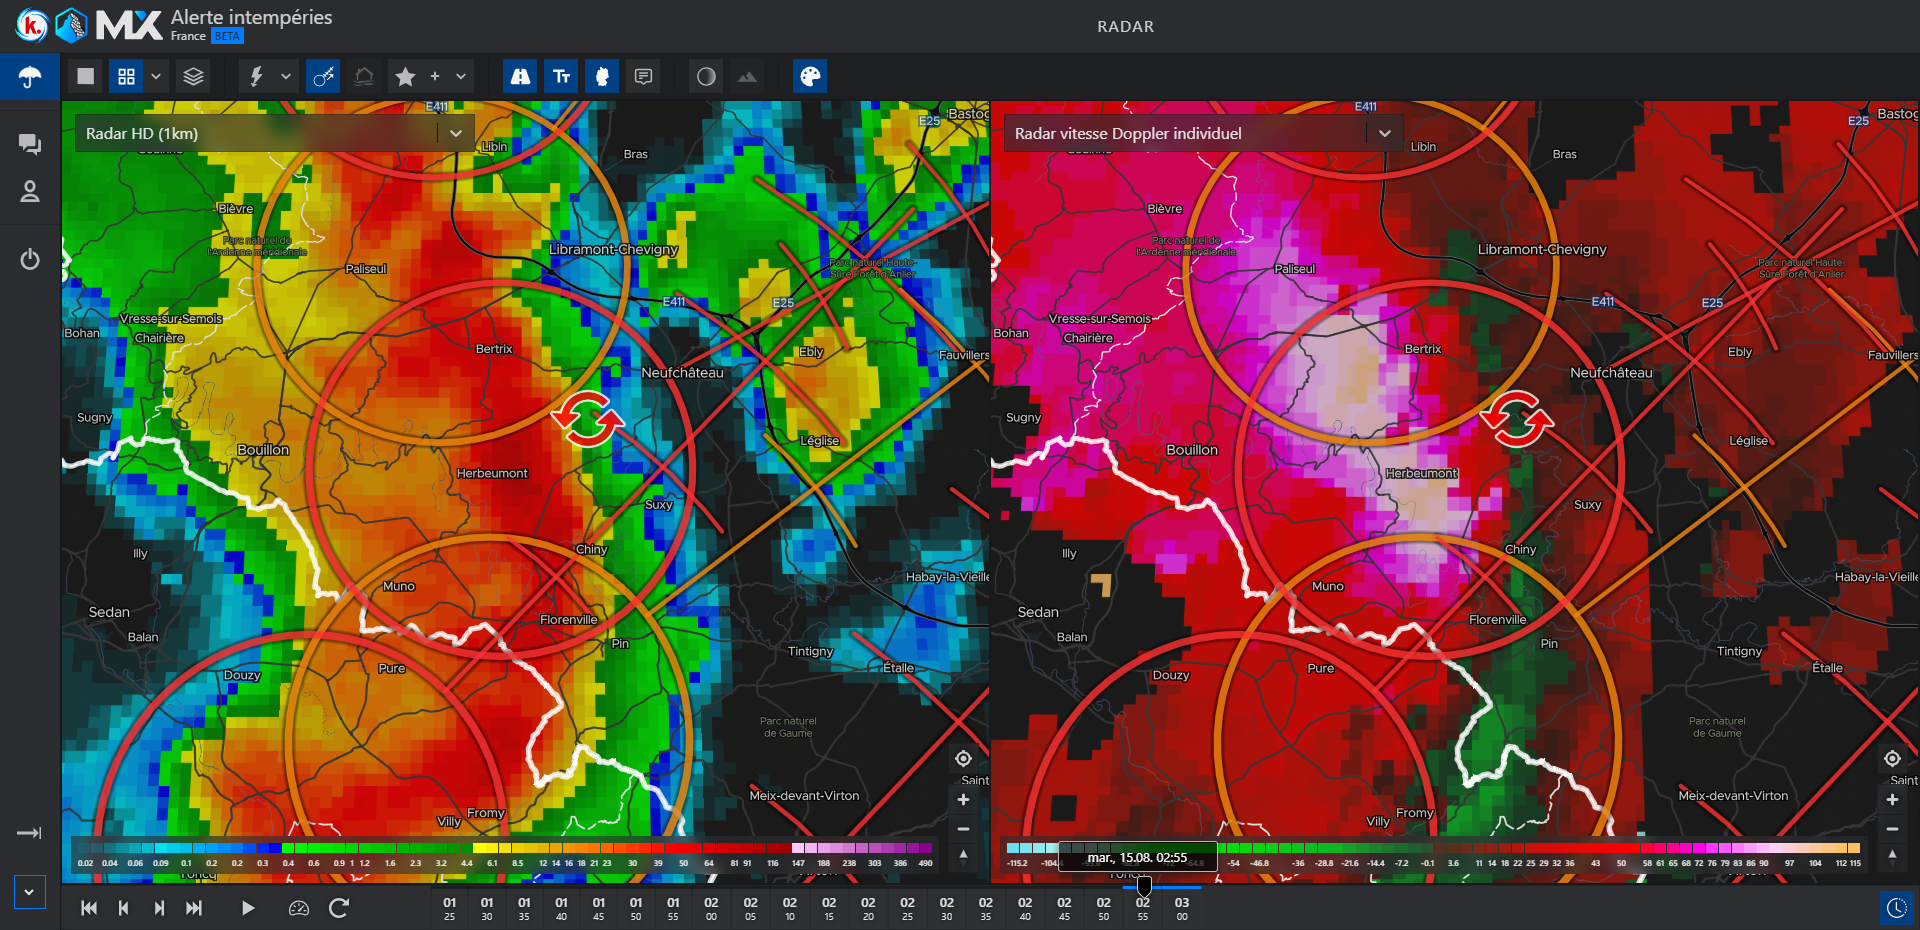The image size is (1920, 930).
Task: Select the 03:00 timeline frame
Action: point(1182,908)
